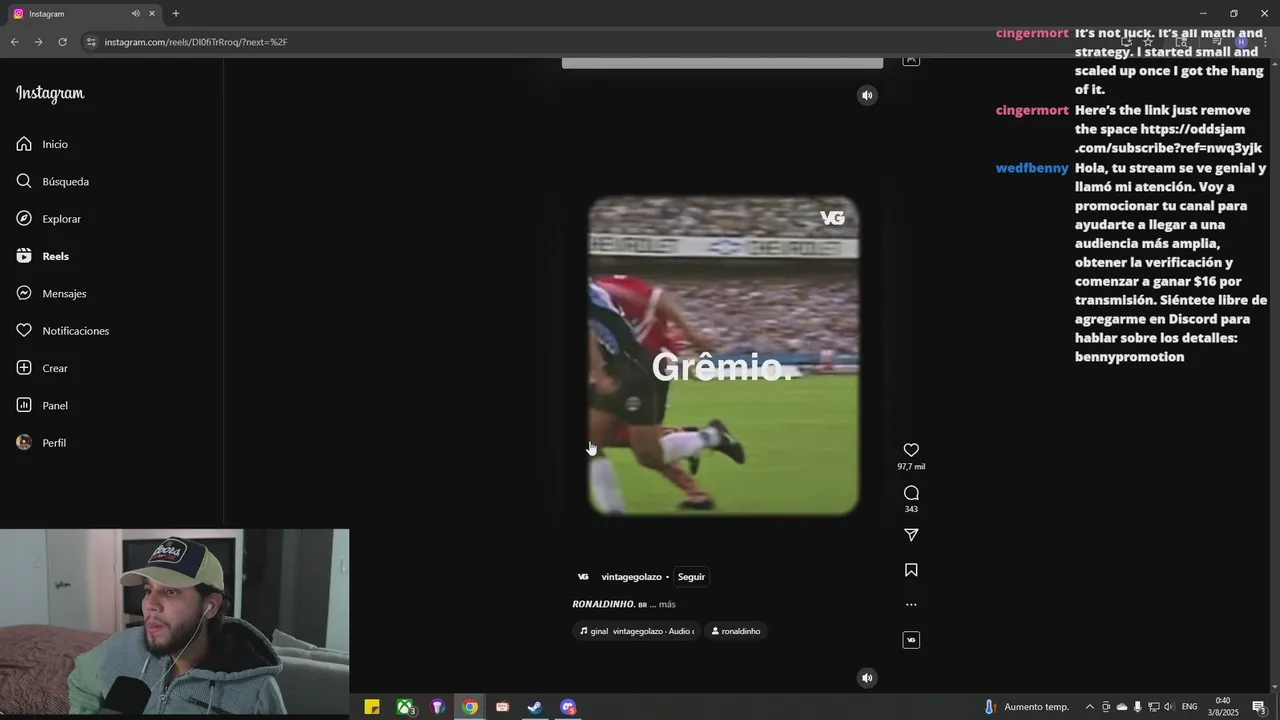This screenshot has width=1280, height=720.
Task: Open the Windows notification center
Action: (1259, 707)
